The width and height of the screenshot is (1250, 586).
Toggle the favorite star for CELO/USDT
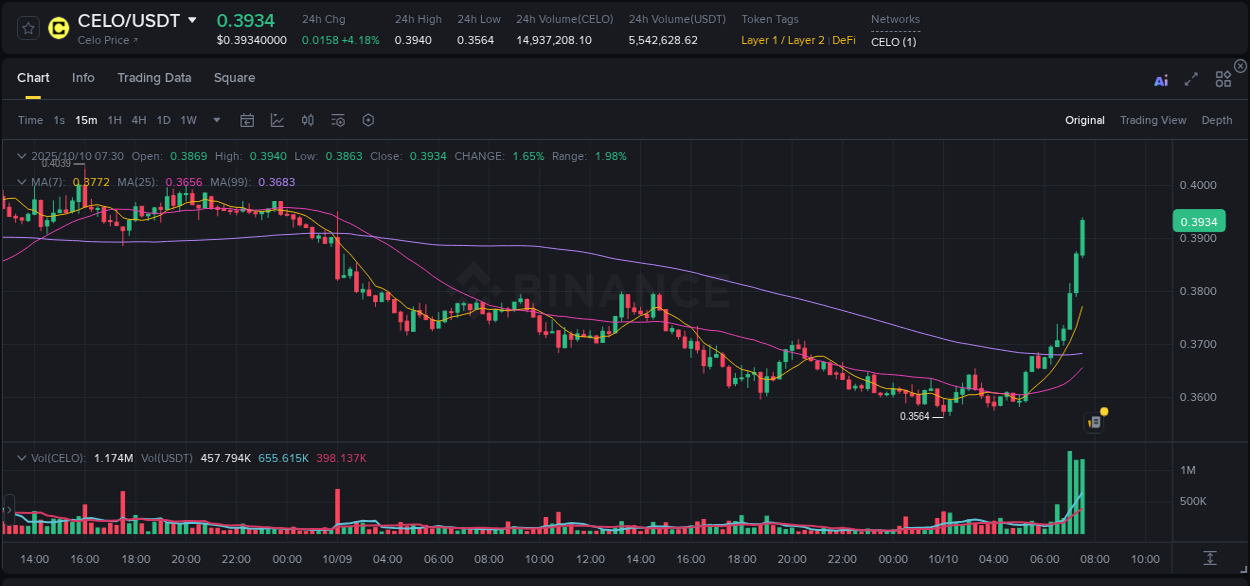27,28
